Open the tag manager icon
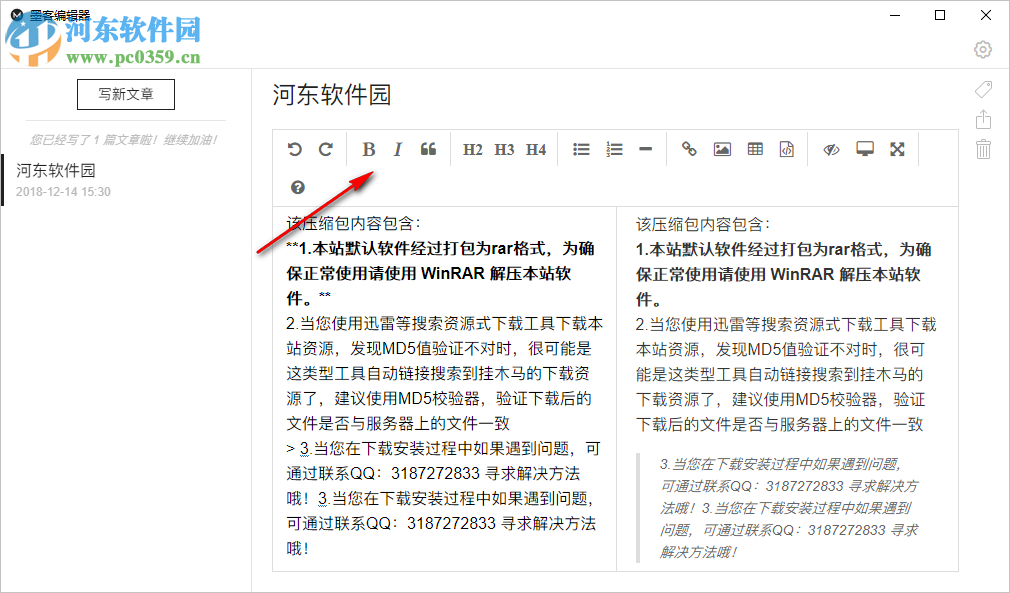The height and width of the screenshot is (593, 1010). [x=983, y=89]
